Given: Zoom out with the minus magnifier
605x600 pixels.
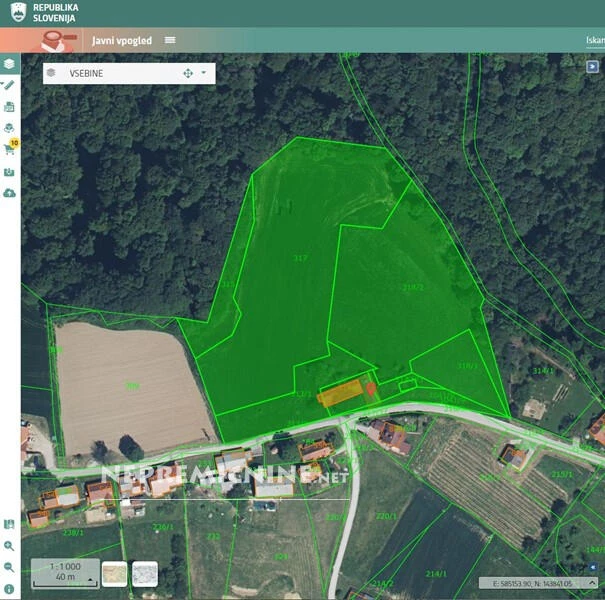Looking at the screenshot, I should click(9, 568).
